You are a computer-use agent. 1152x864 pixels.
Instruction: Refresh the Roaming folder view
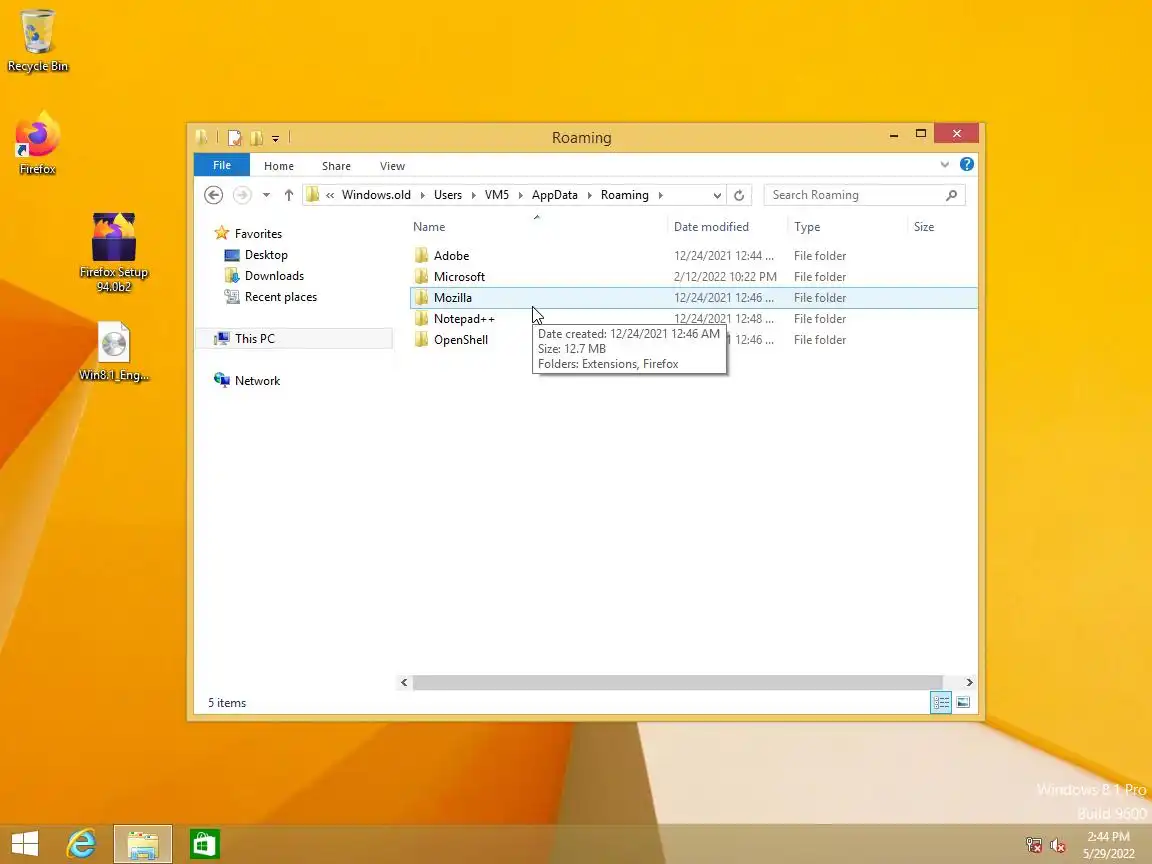(x=739, y=195)
